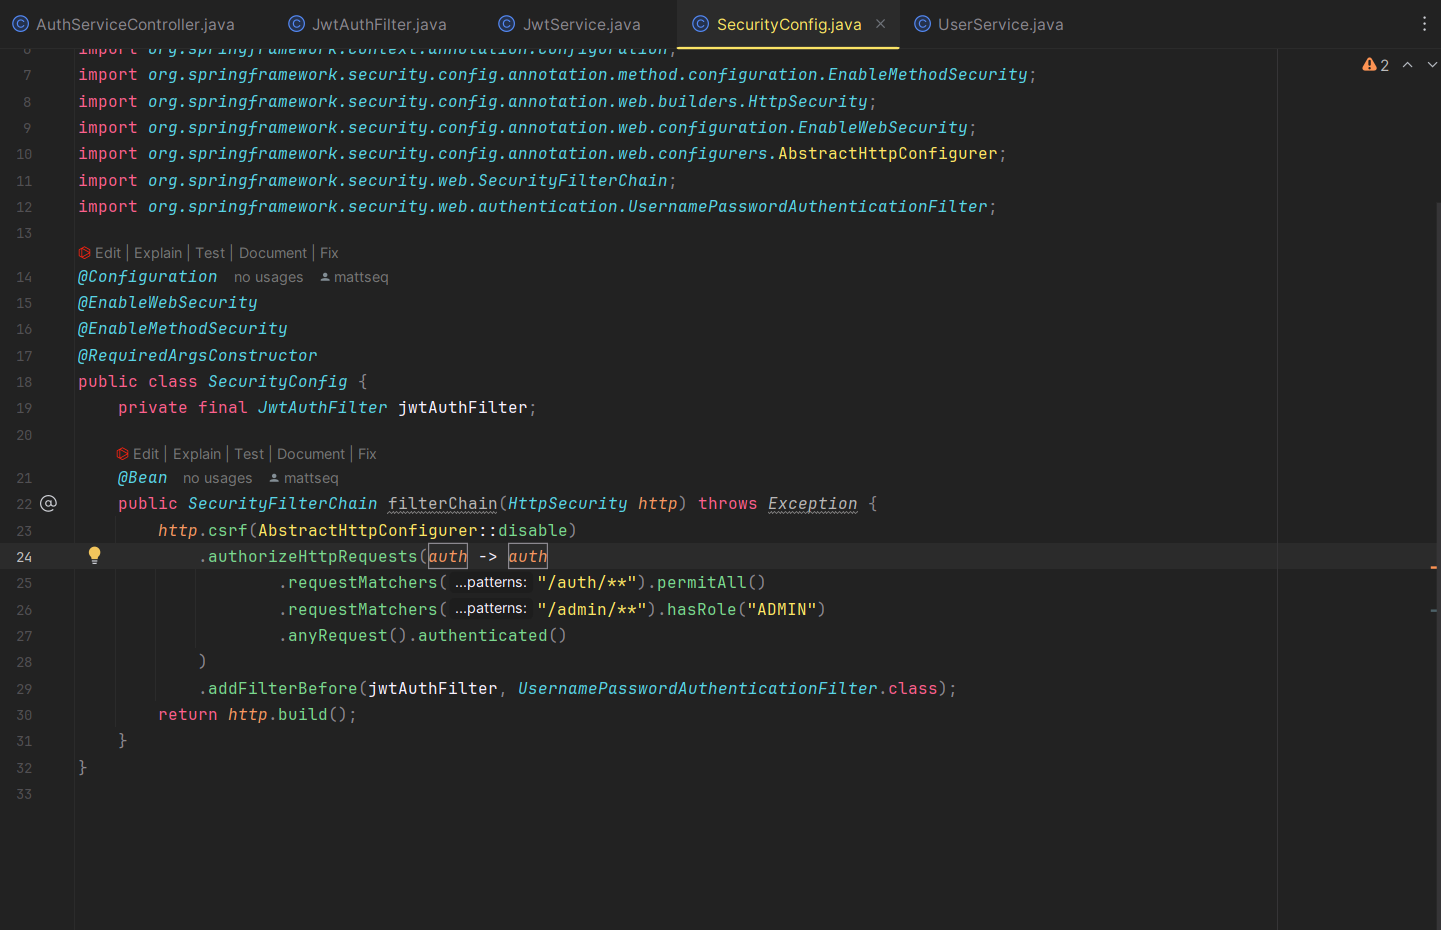Select the JwtService.java tab
Viewport: 1441px width, 930px height.
(x=569, y=24)
